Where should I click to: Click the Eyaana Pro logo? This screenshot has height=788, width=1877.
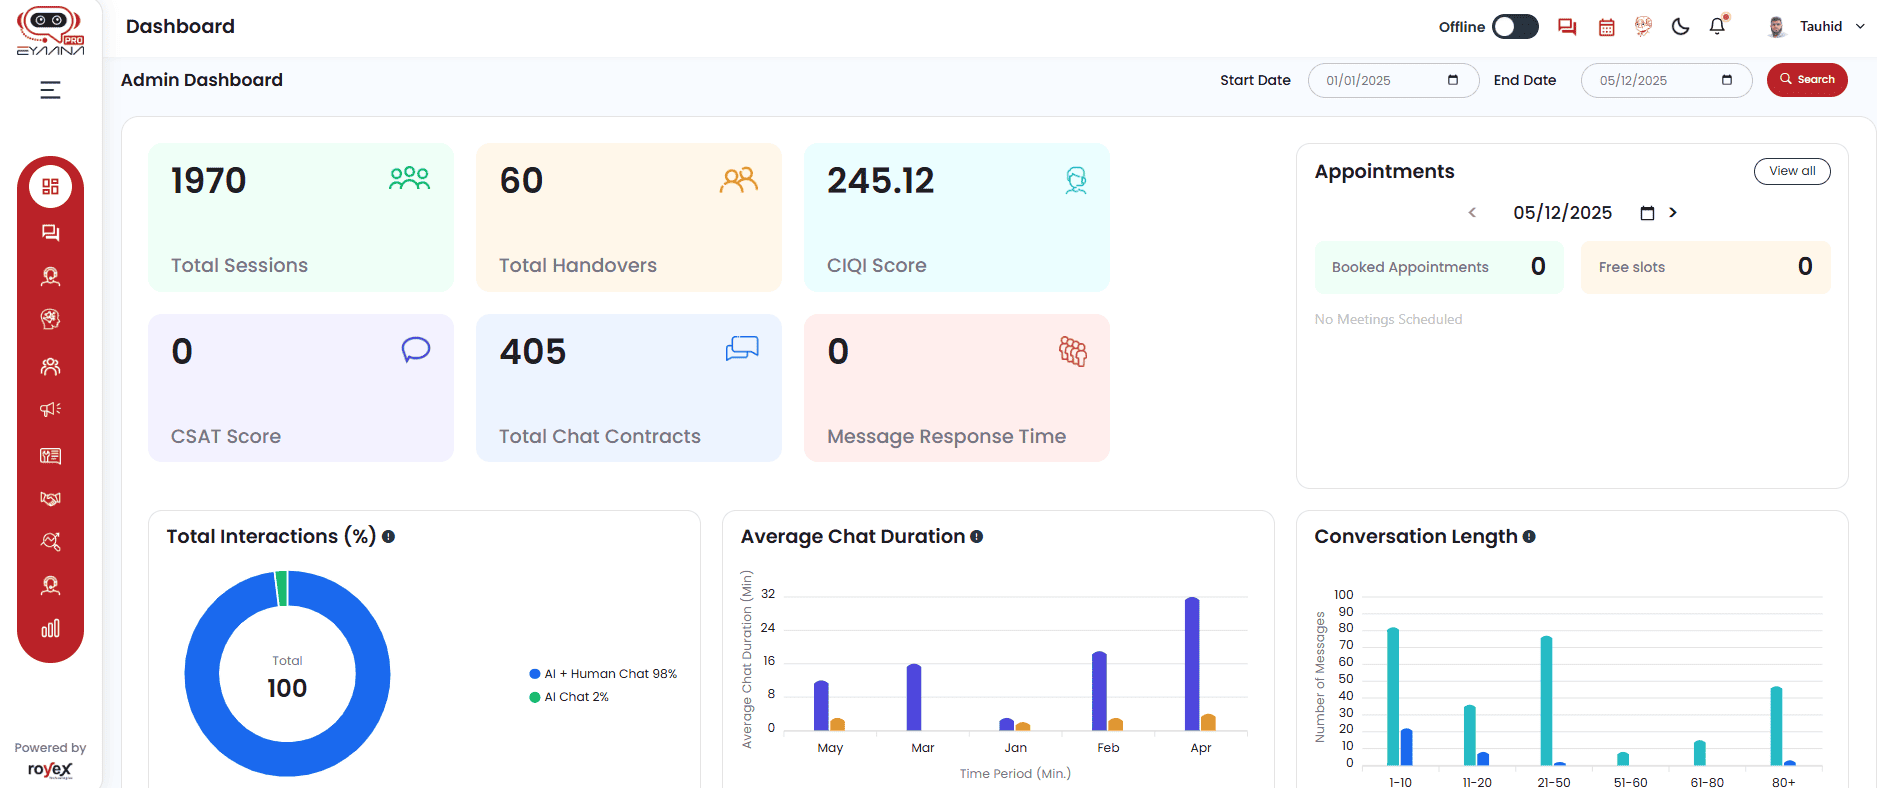pos(50,31)
